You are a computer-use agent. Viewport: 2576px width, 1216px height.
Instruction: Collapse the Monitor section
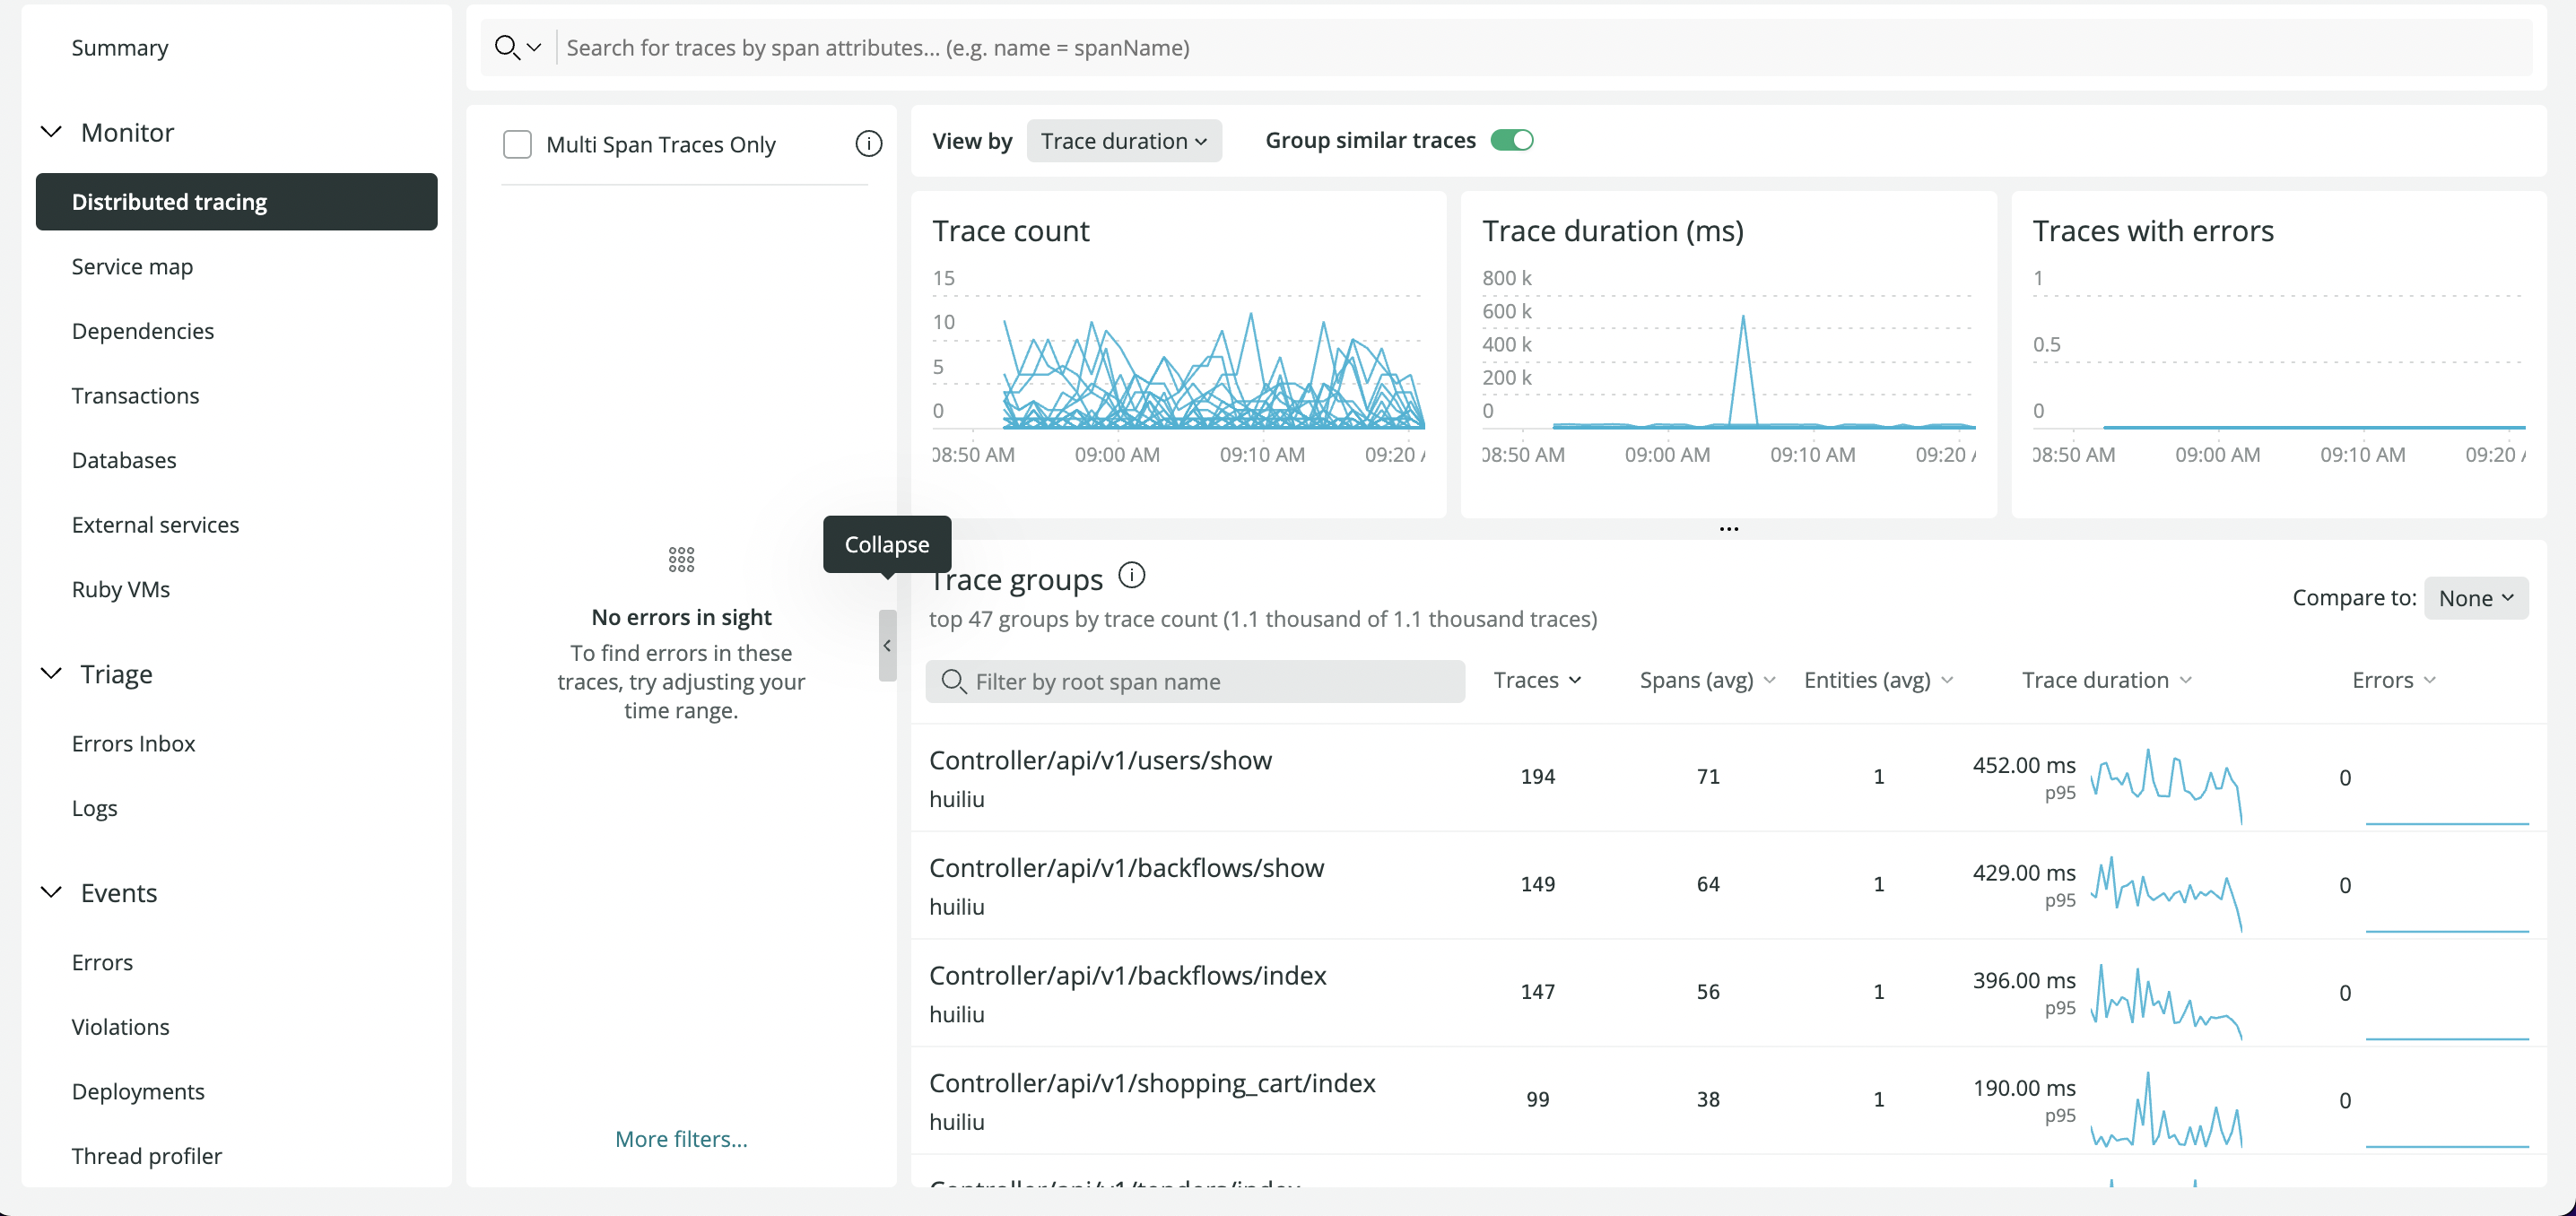tap(51, 132)
